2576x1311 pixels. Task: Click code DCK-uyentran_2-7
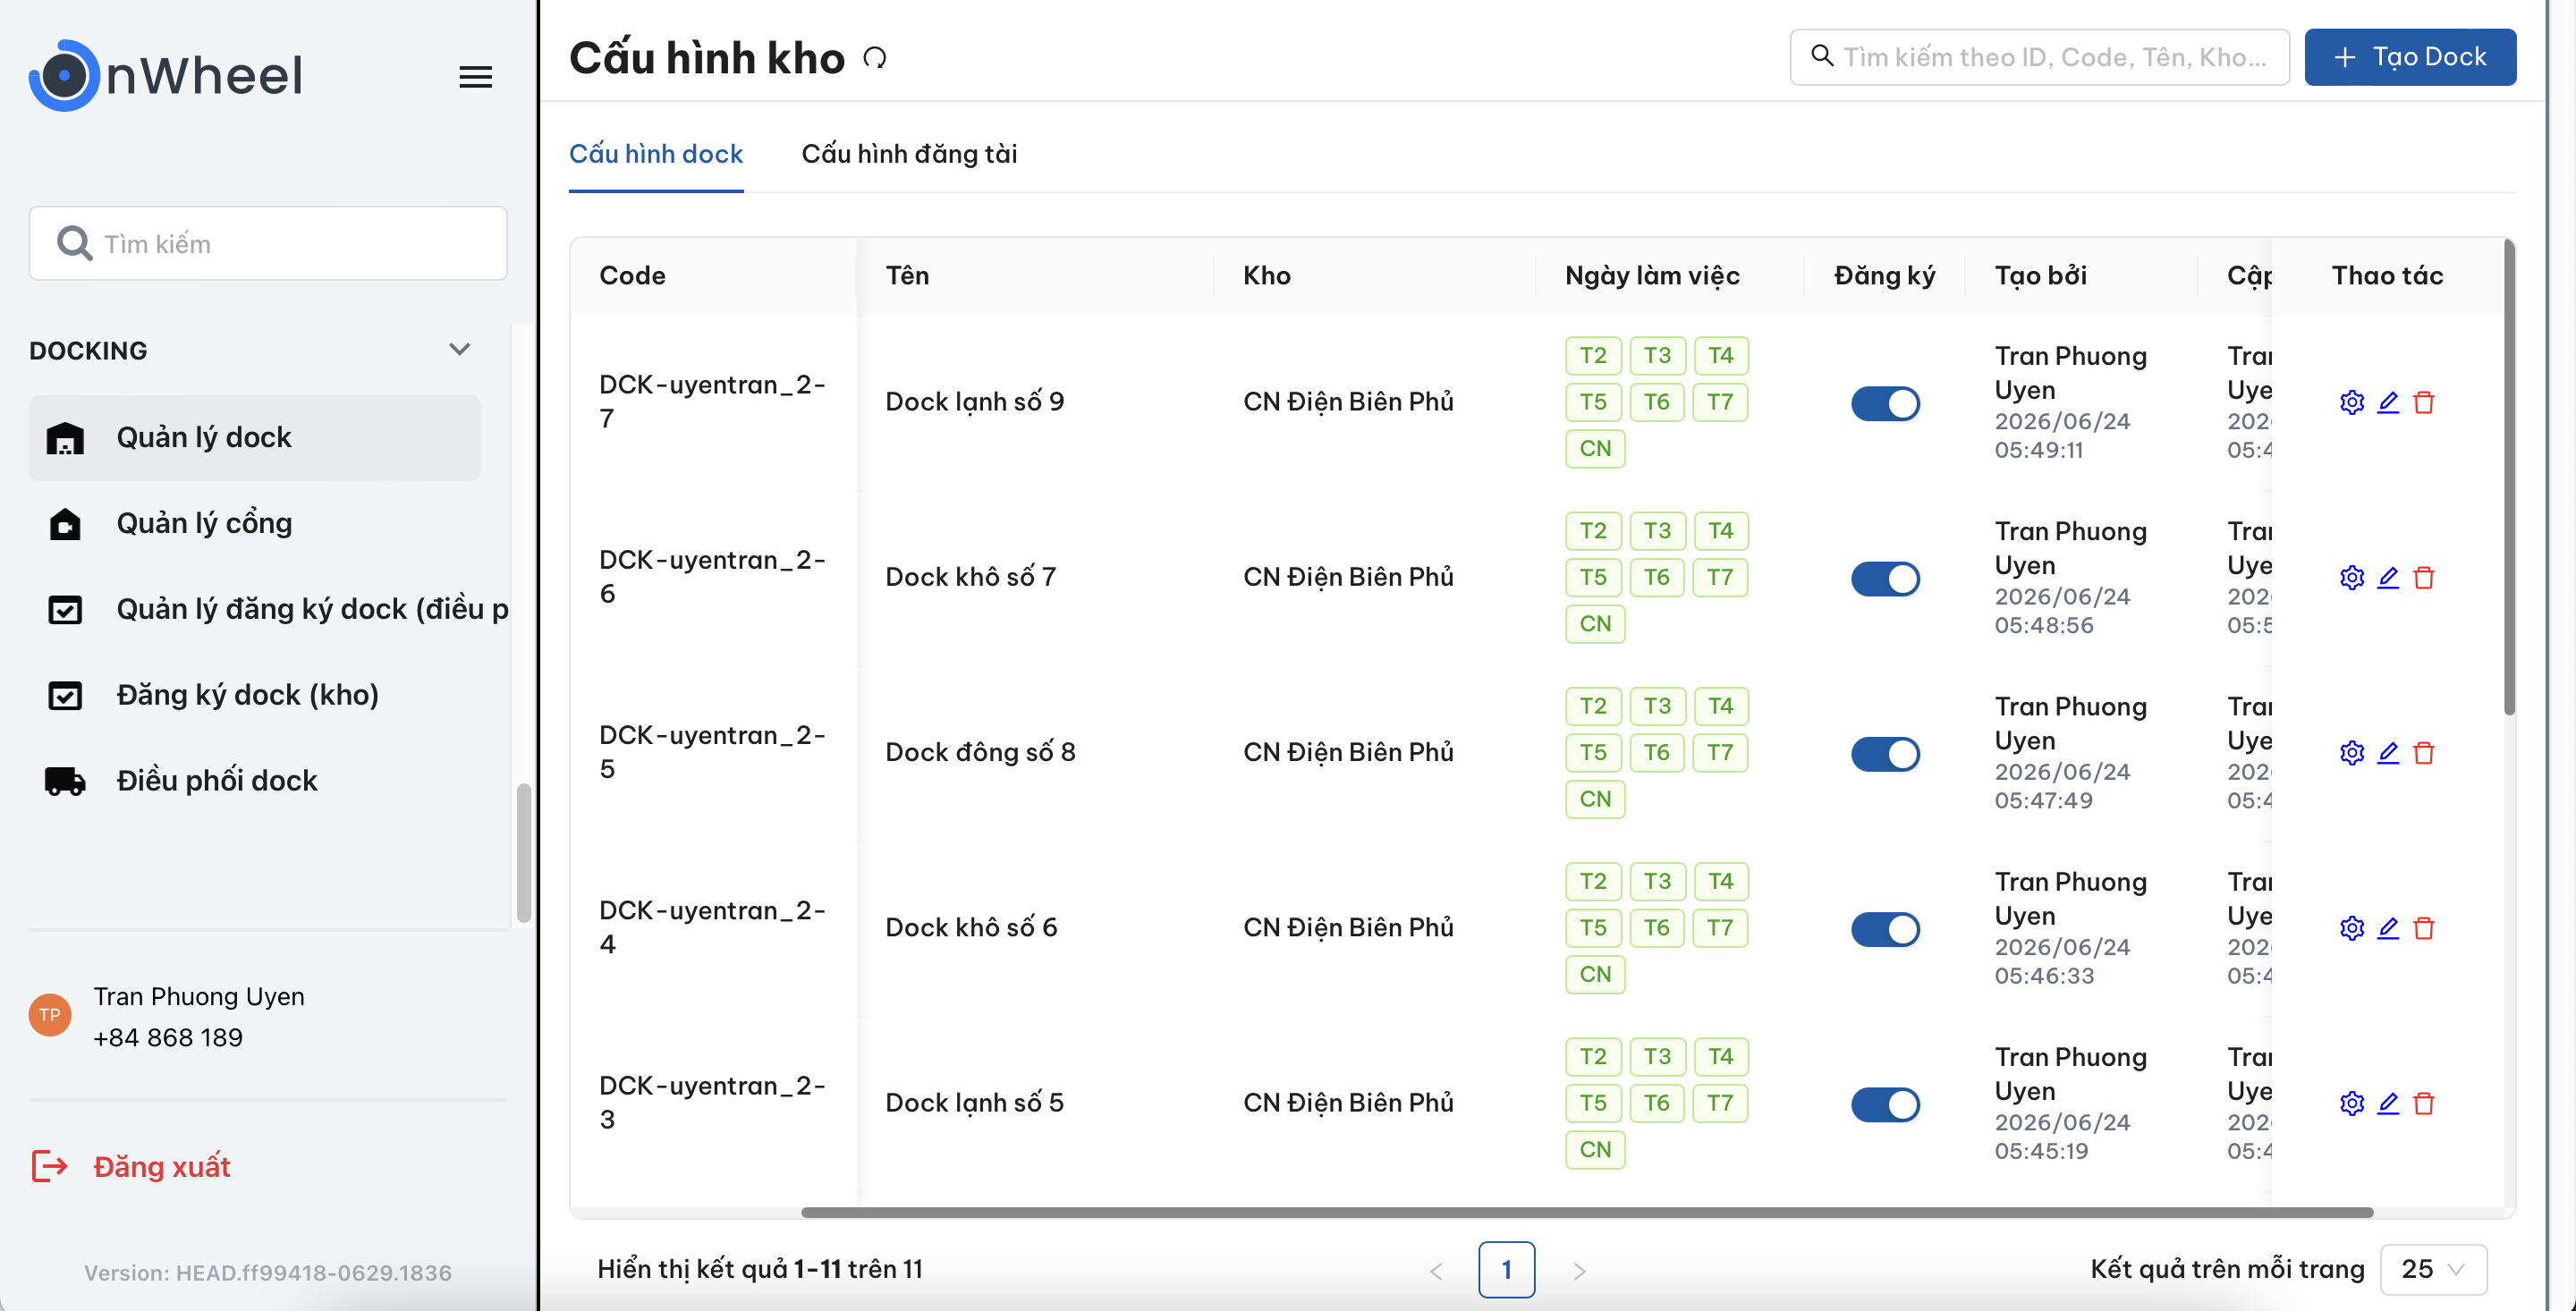[x=712, y=401]
